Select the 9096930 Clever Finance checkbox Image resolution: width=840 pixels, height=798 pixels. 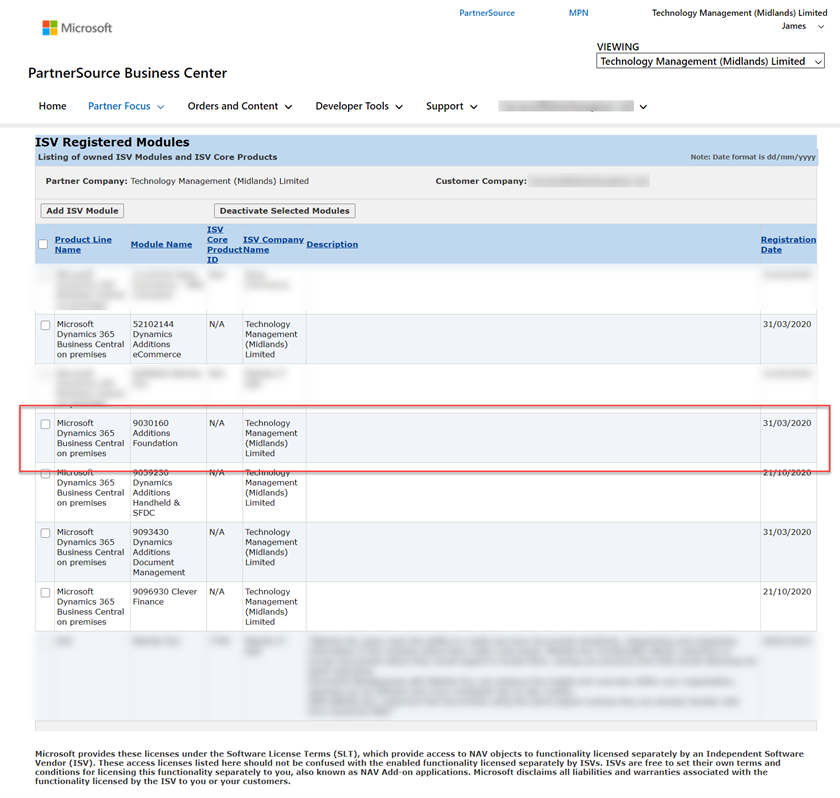(46, 592)
